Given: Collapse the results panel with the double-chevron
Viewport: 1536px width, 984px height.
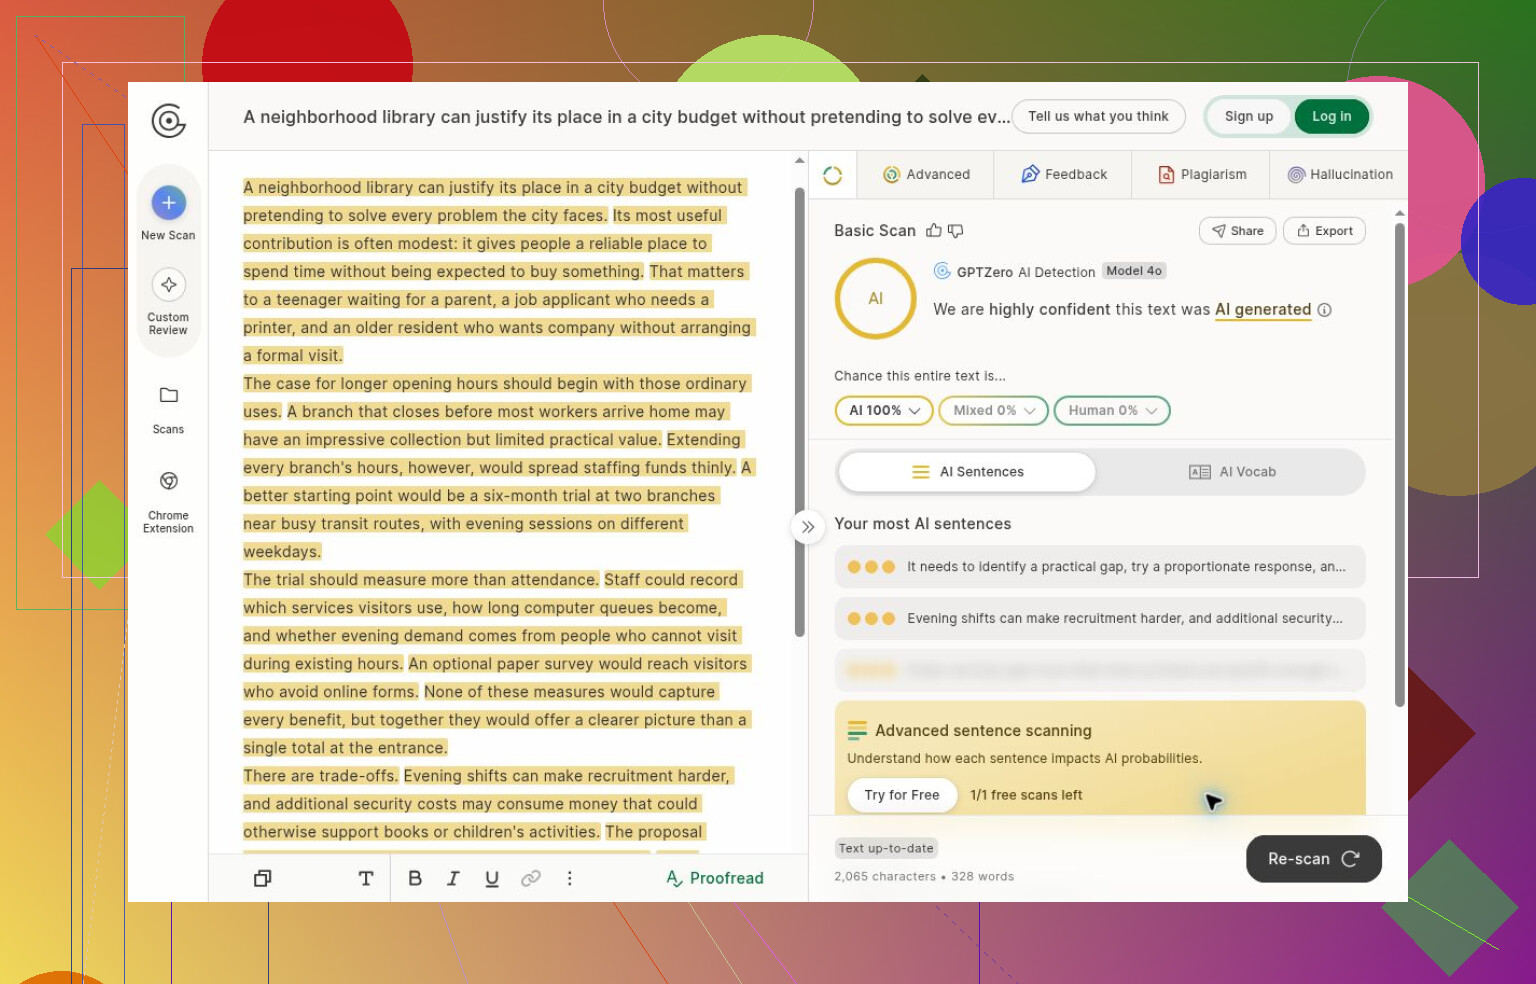Looking at the screenshot, I should (x=808, y=527).
